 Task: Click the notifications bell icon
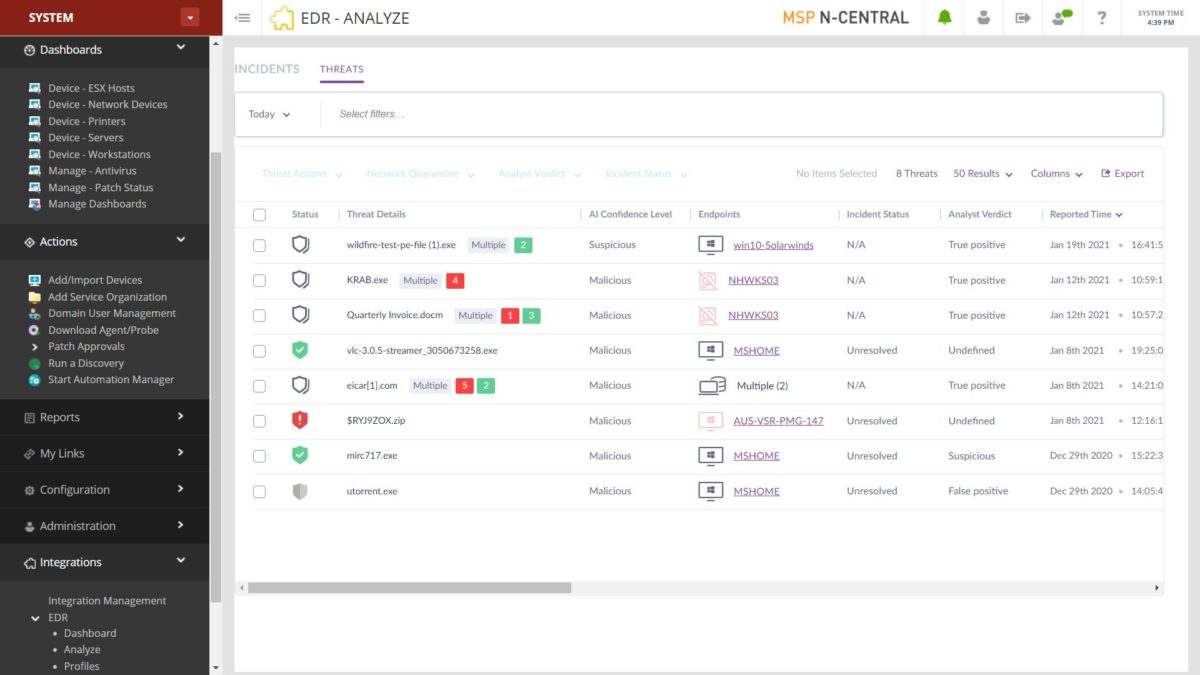944,17
